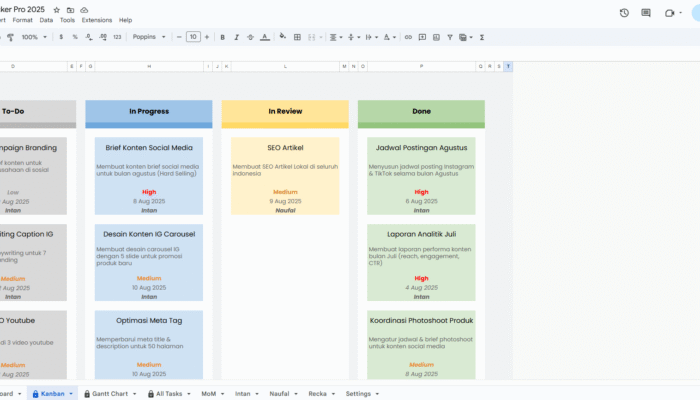Select Laporan Analitik Juli card title
This screenshot has height=400, width=700.
tap(421, 234)
